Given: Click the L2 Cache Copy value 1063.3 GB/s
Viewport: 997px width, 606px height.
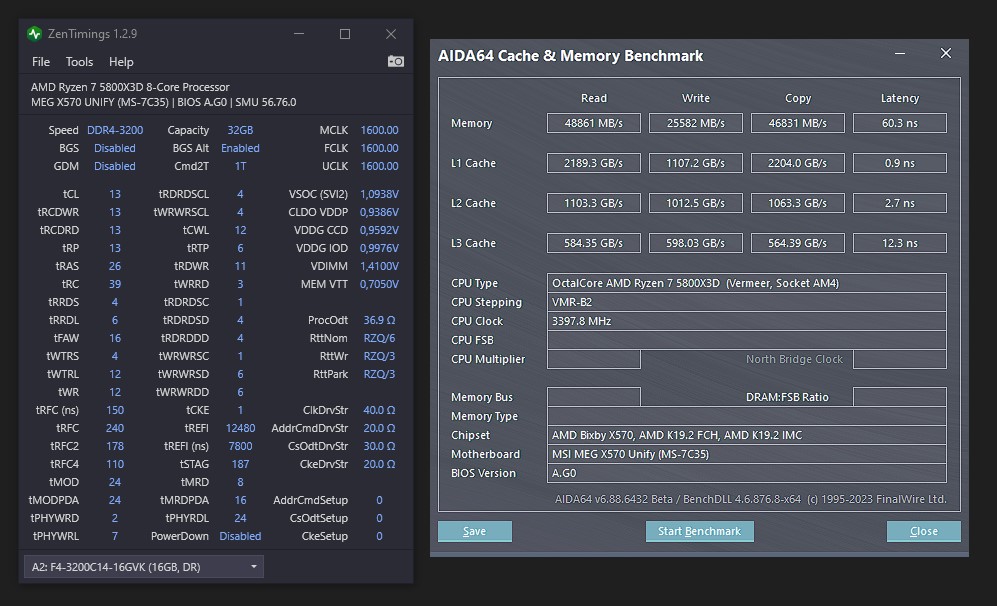Looking at the screenshot, I should click(797, 203).
